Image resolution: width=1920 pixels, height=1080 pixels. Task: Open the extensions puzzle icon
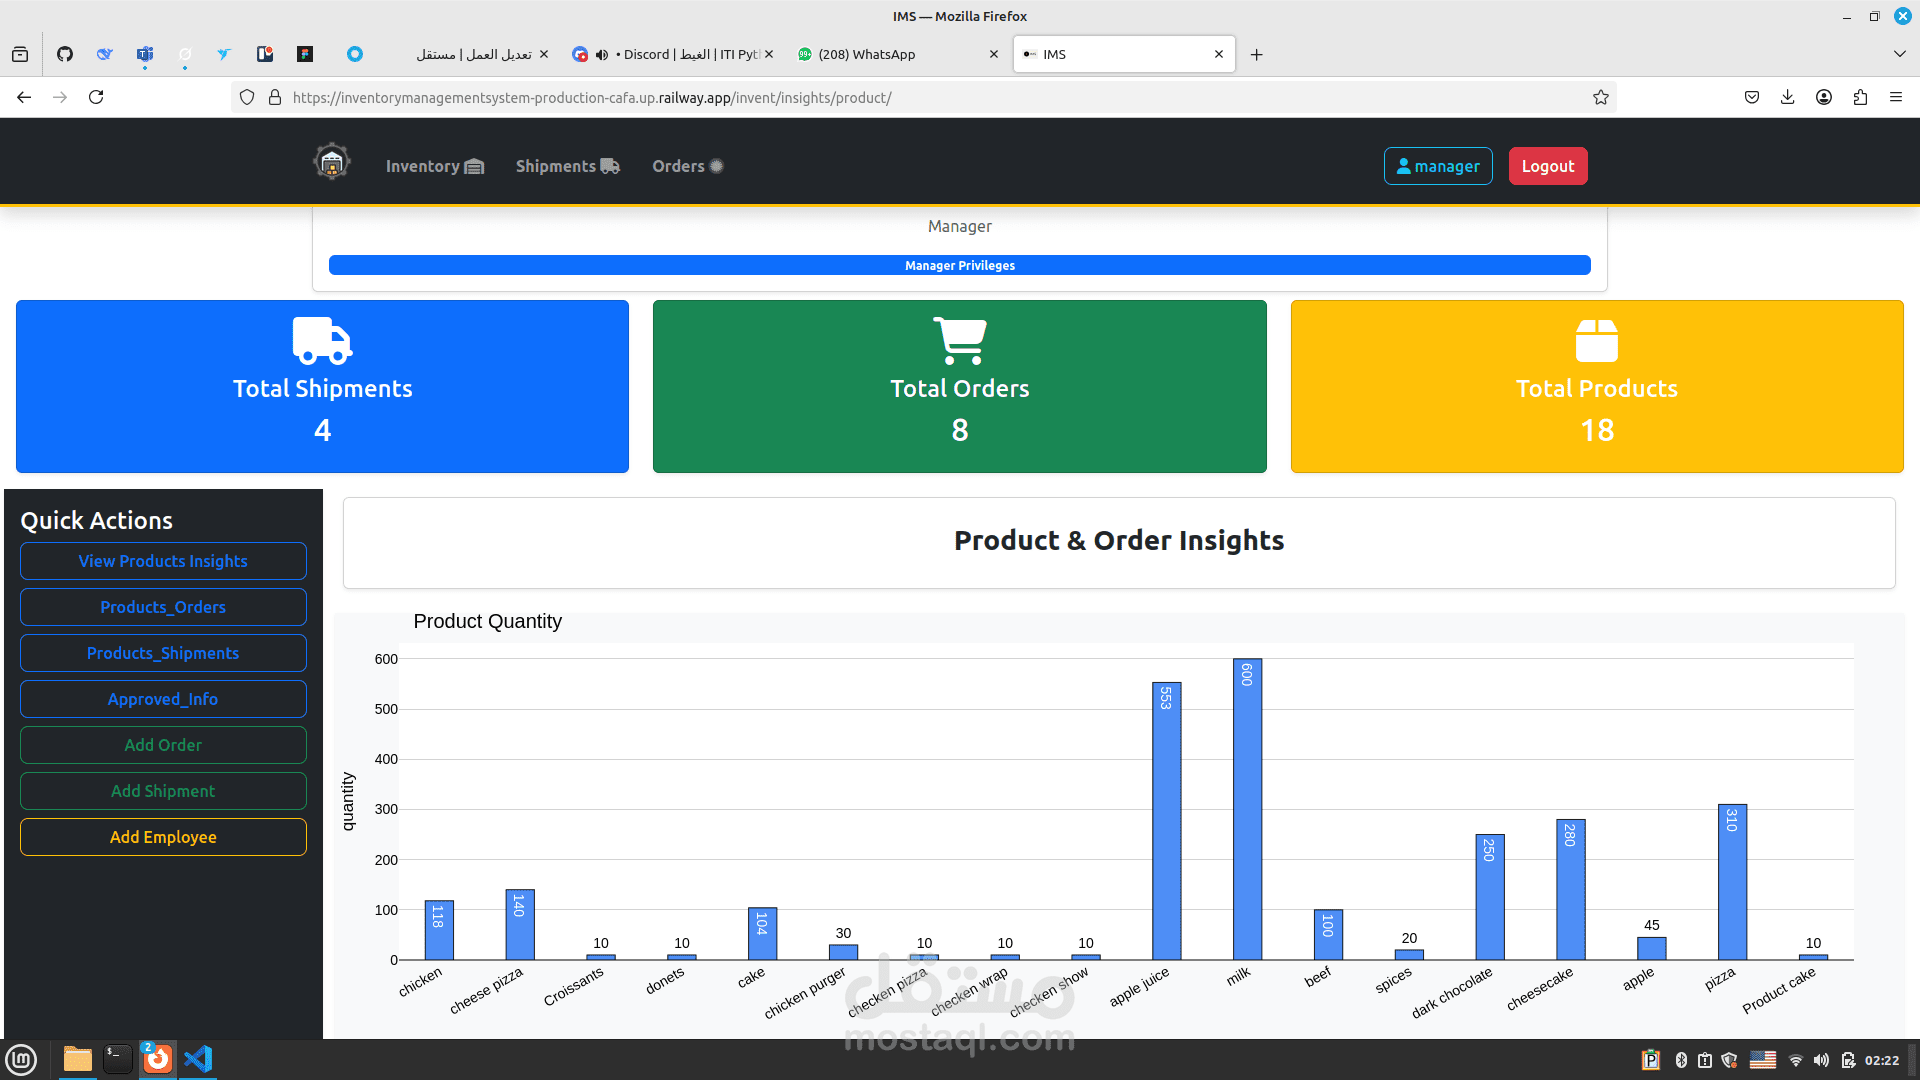coord(1860,97)
